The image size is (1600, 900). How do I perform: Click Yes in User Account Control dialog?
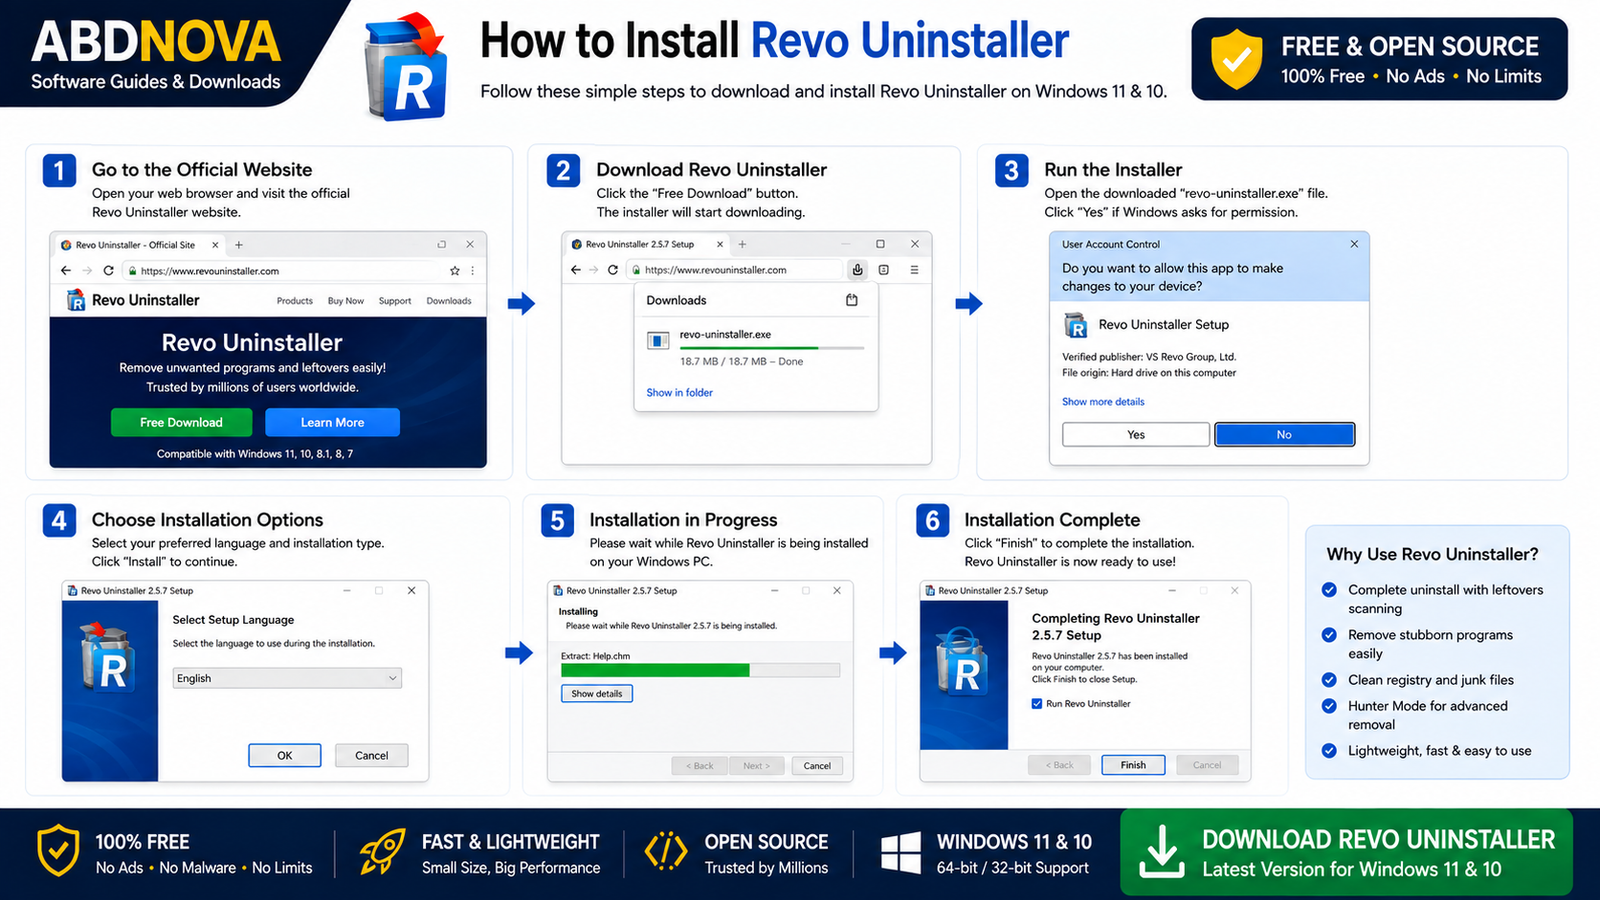tap(1136, 435)
